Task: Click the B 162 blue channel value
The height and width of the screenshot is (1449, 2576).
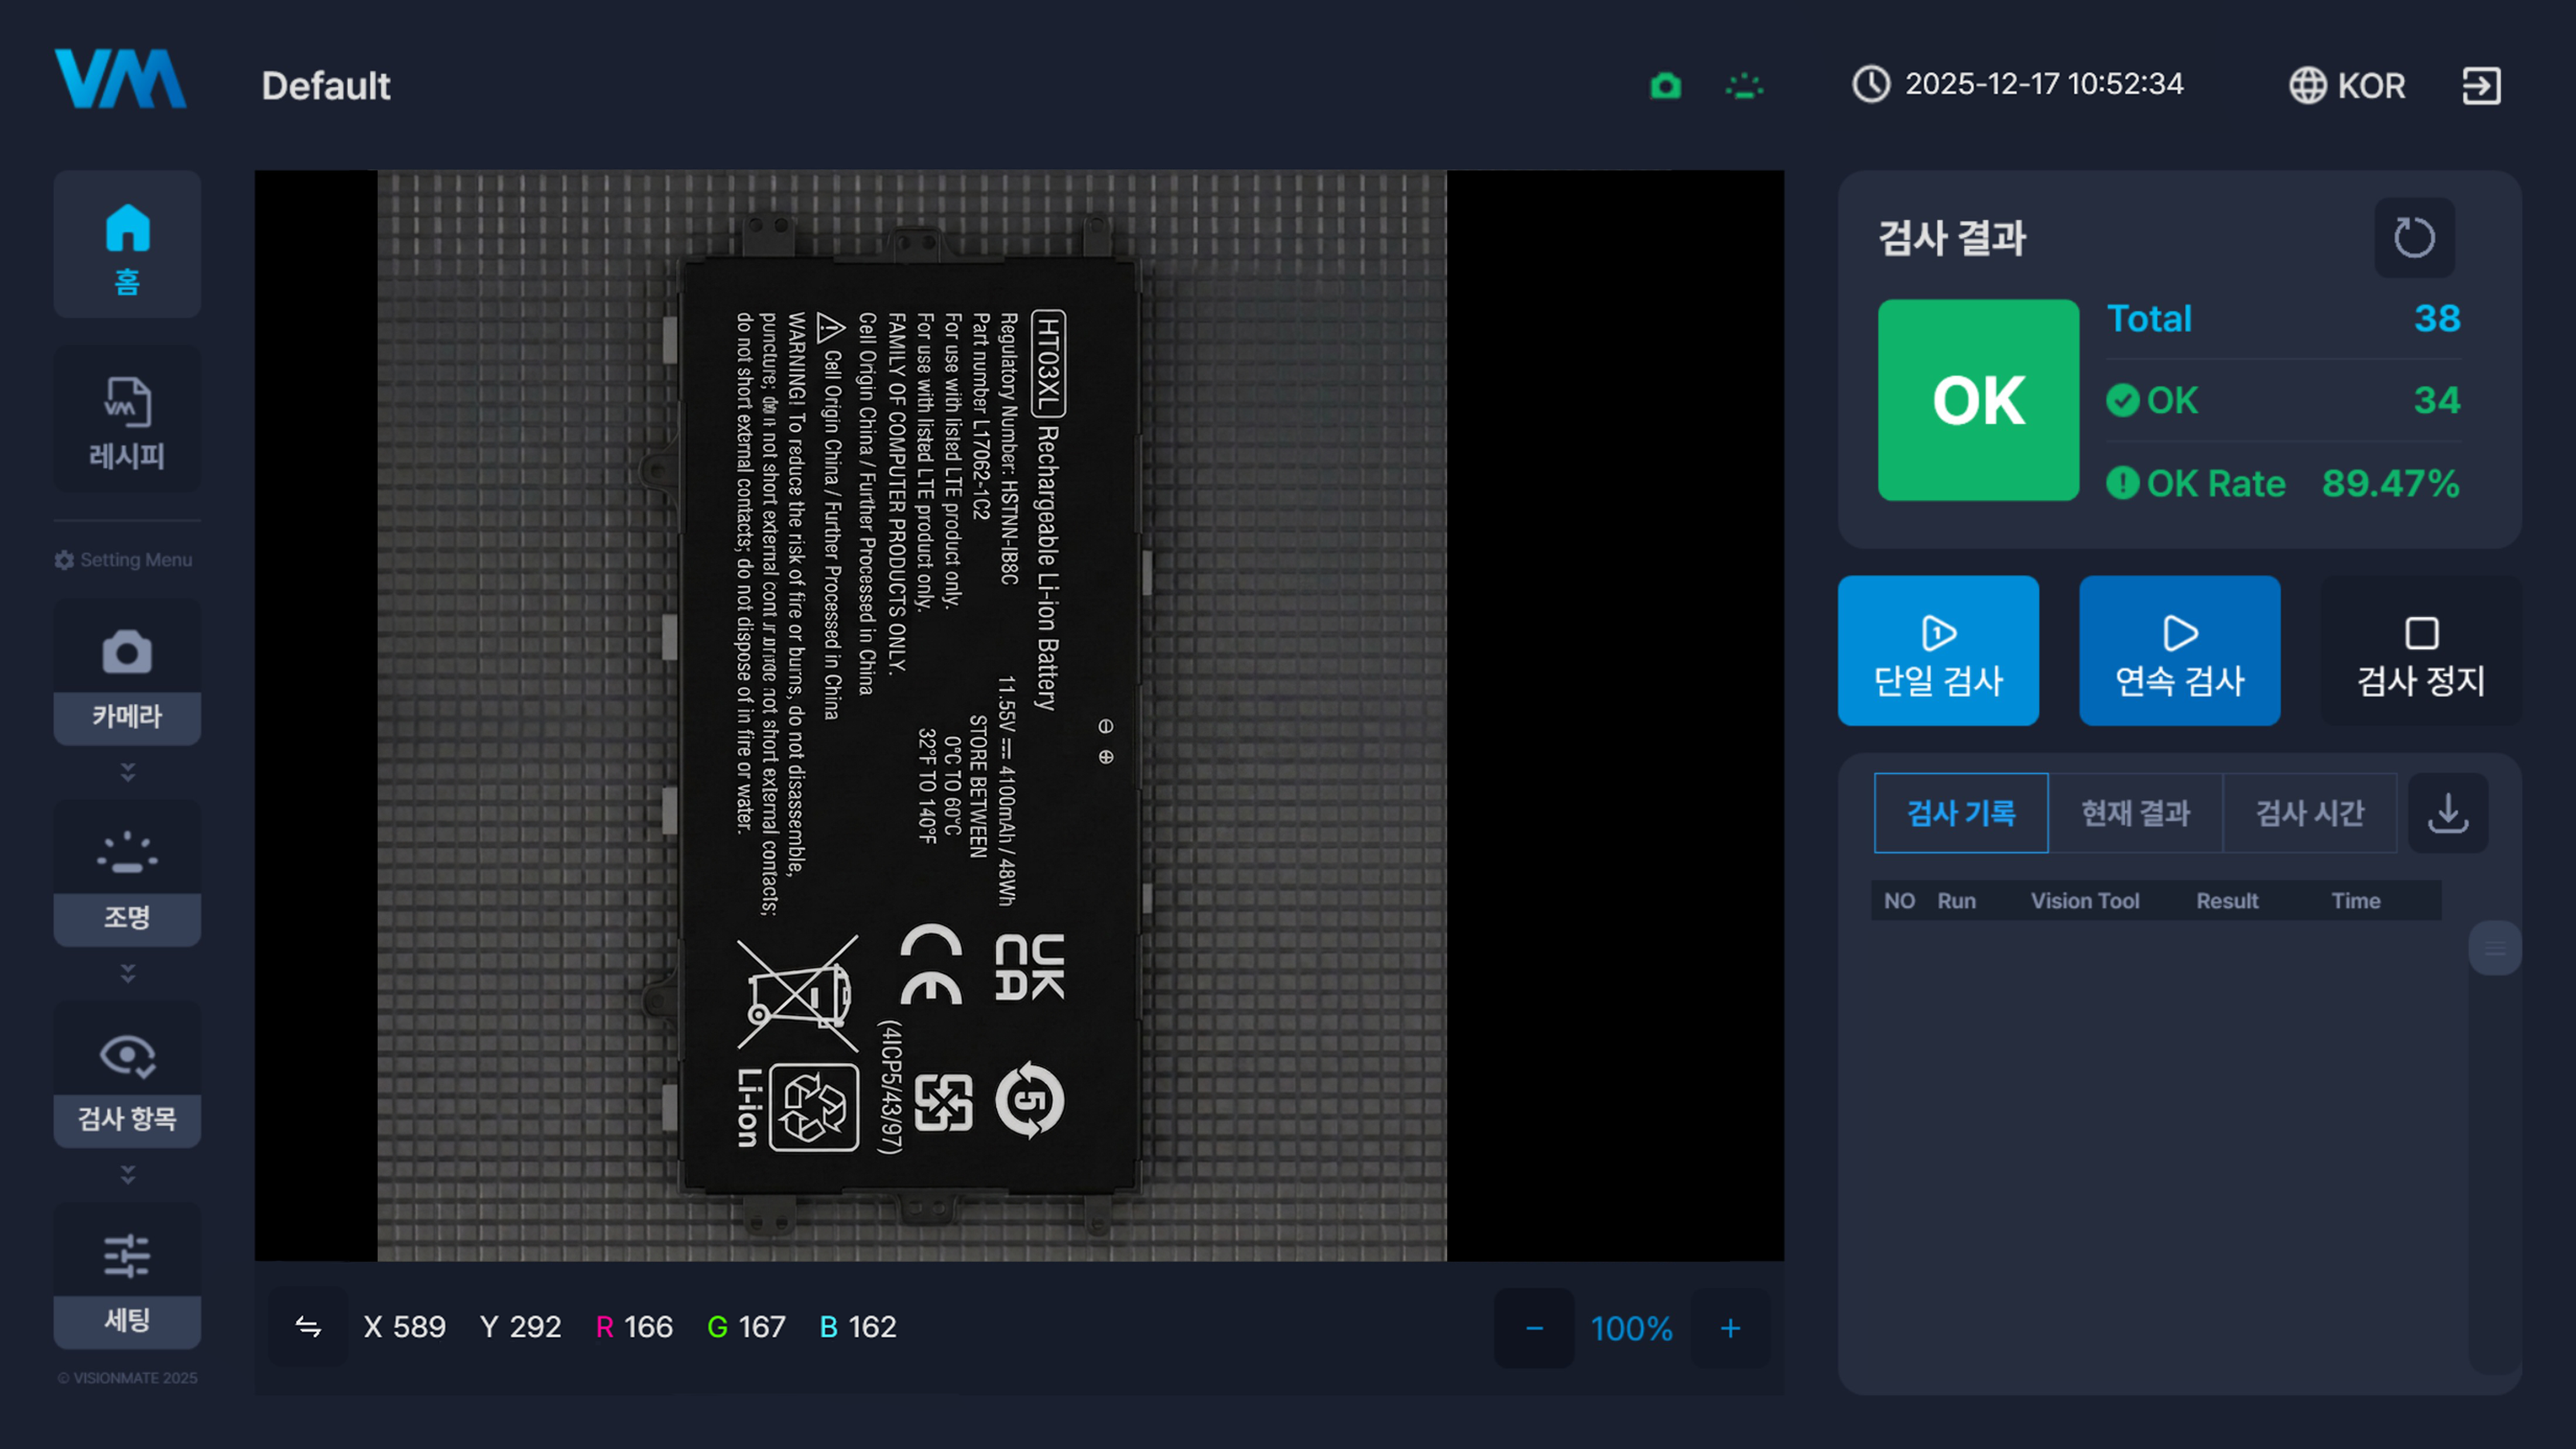Action: 858,1327
